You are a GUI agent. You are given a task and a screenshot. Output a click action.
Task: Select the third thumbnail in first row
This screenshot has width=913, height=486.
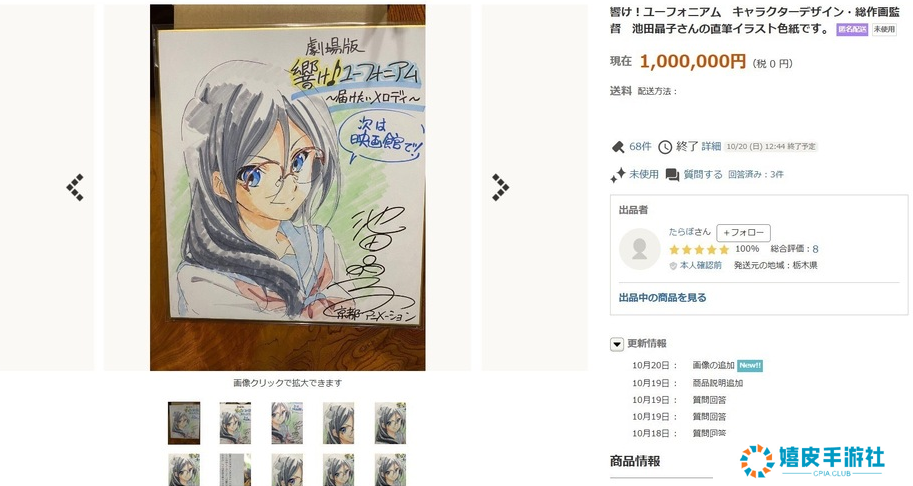[287, 423]
